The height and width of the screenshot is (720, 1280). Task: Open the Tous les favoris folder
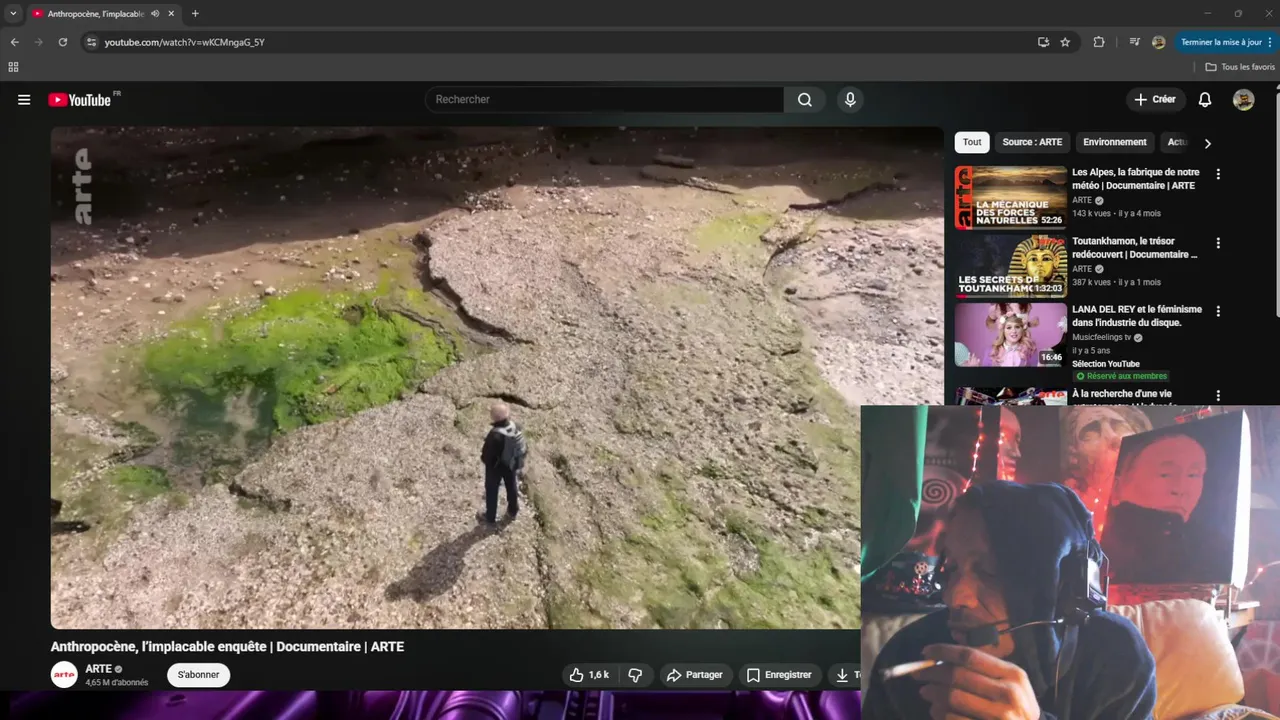coord(1240,67)
